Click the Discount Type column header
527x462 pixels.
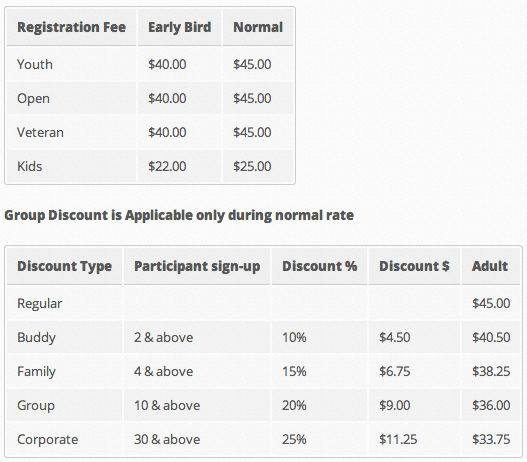tap(64, 266)
